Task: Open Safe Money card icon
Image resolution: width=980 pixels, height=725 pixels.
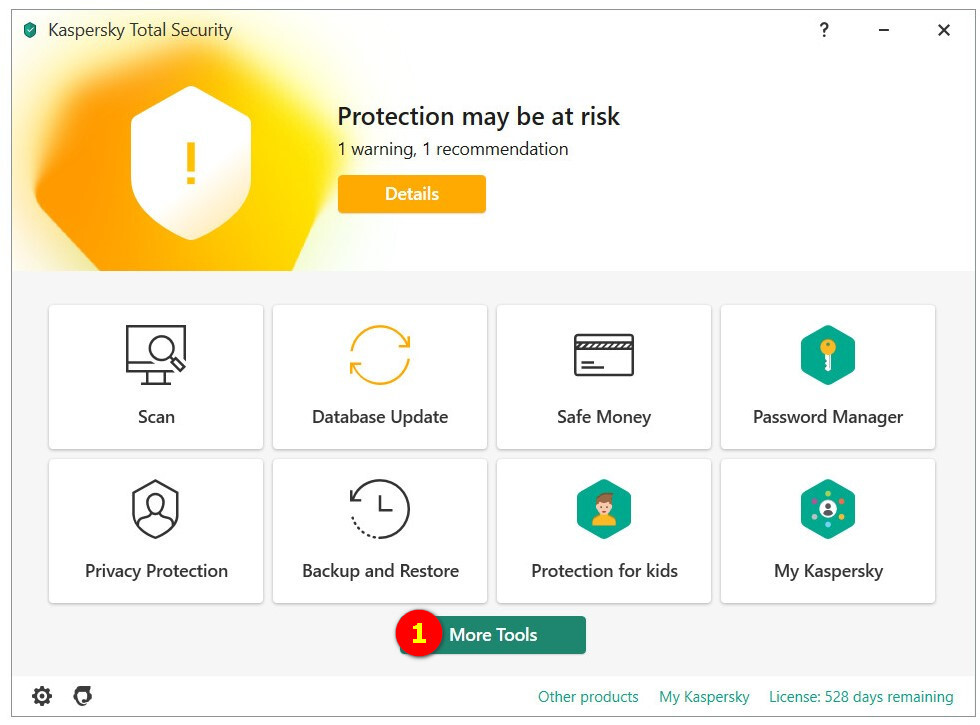Action: 604,354
